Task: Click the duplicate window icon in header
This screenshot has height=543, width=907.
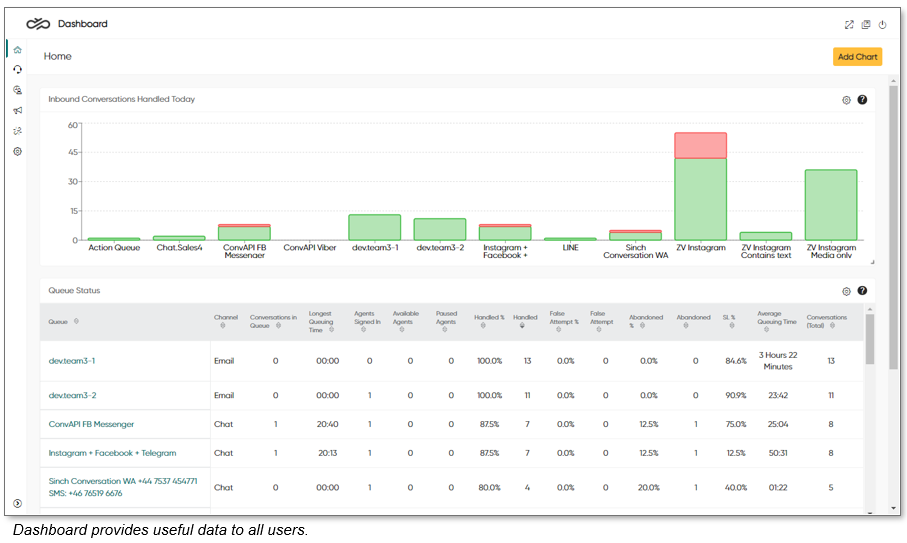Action: point(866,24)
